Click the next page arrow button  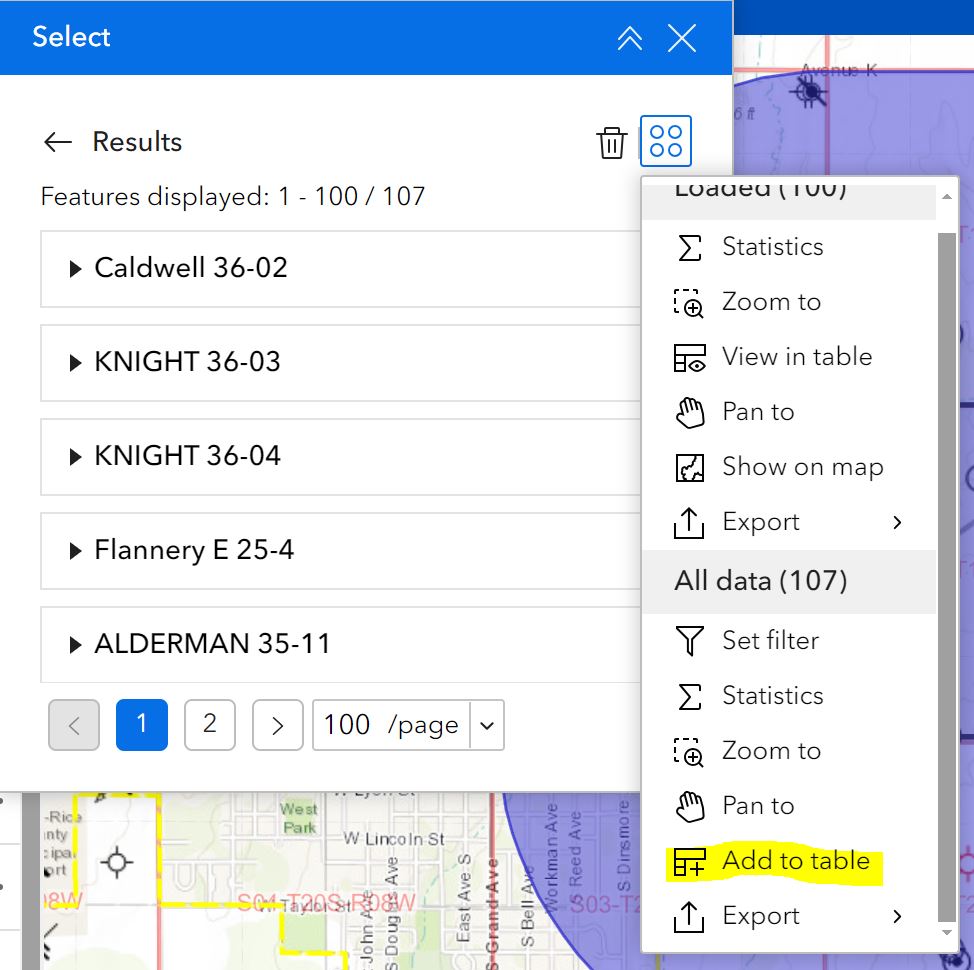click(276, 725)
